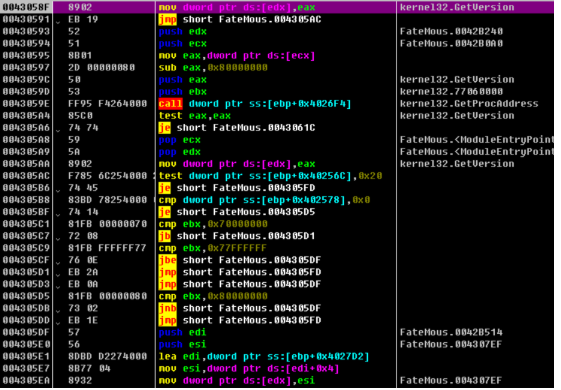
Task: Click address 00430591 in the disassembly
Action: (x=26, y=19)
